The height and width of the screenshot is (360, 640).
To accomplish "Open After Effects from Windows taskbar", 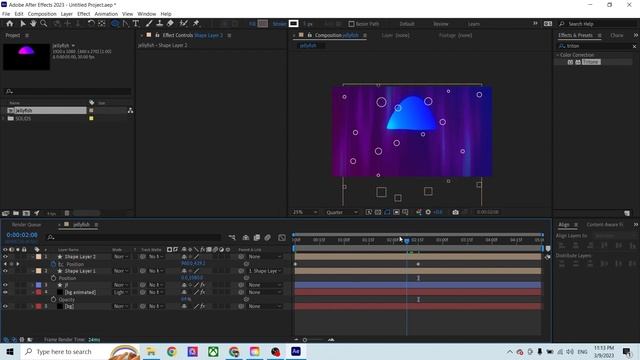I will click(296, 351).
